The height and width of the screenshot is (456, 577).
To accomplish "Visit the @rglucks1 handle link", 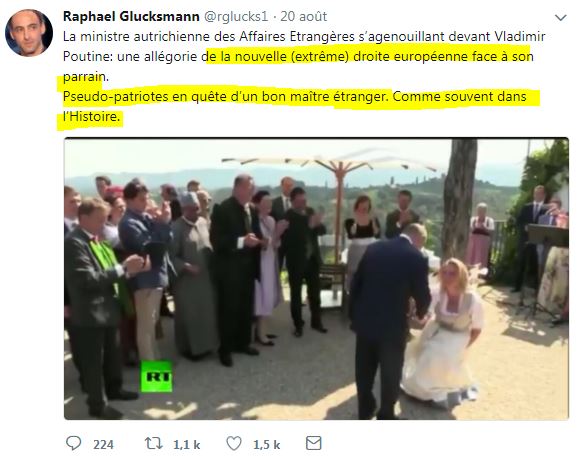I will point(236,17).
